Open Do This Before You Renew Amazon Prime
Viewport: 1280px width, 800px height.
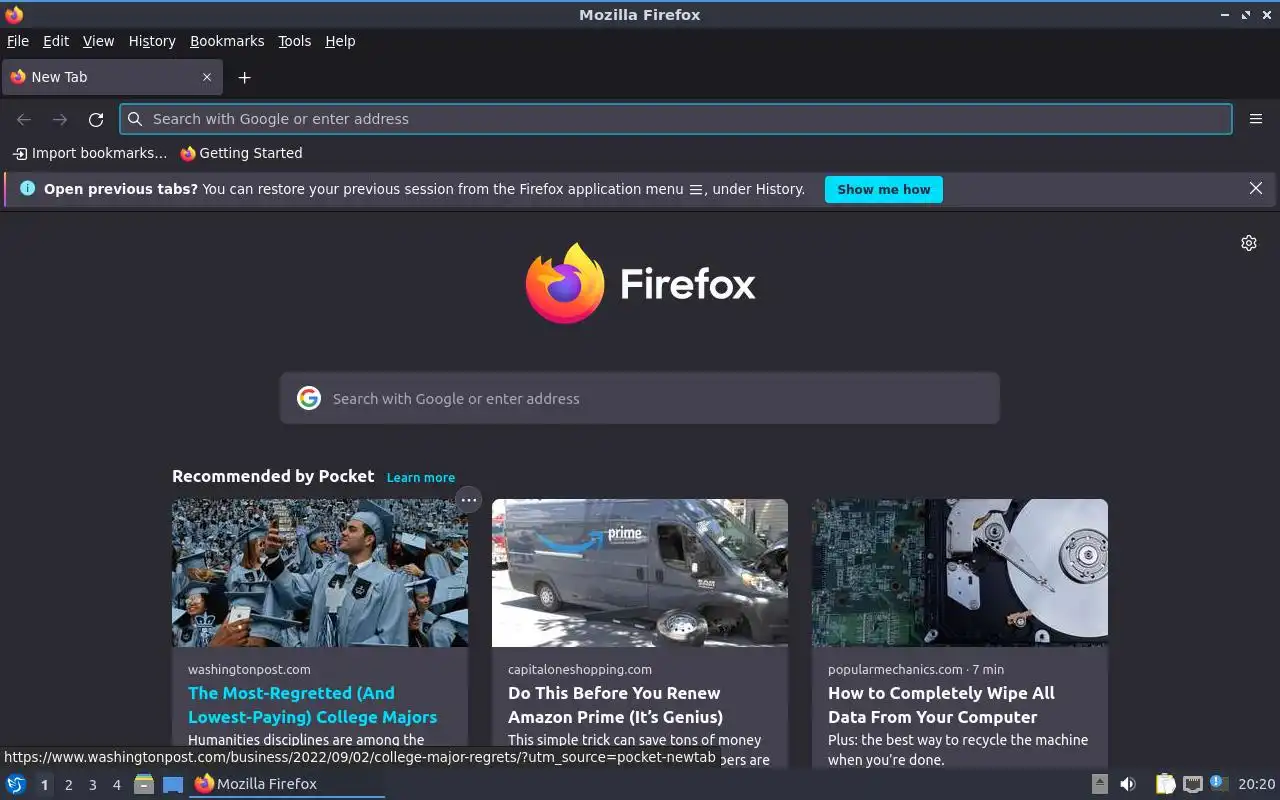click(x=615, y=705)
